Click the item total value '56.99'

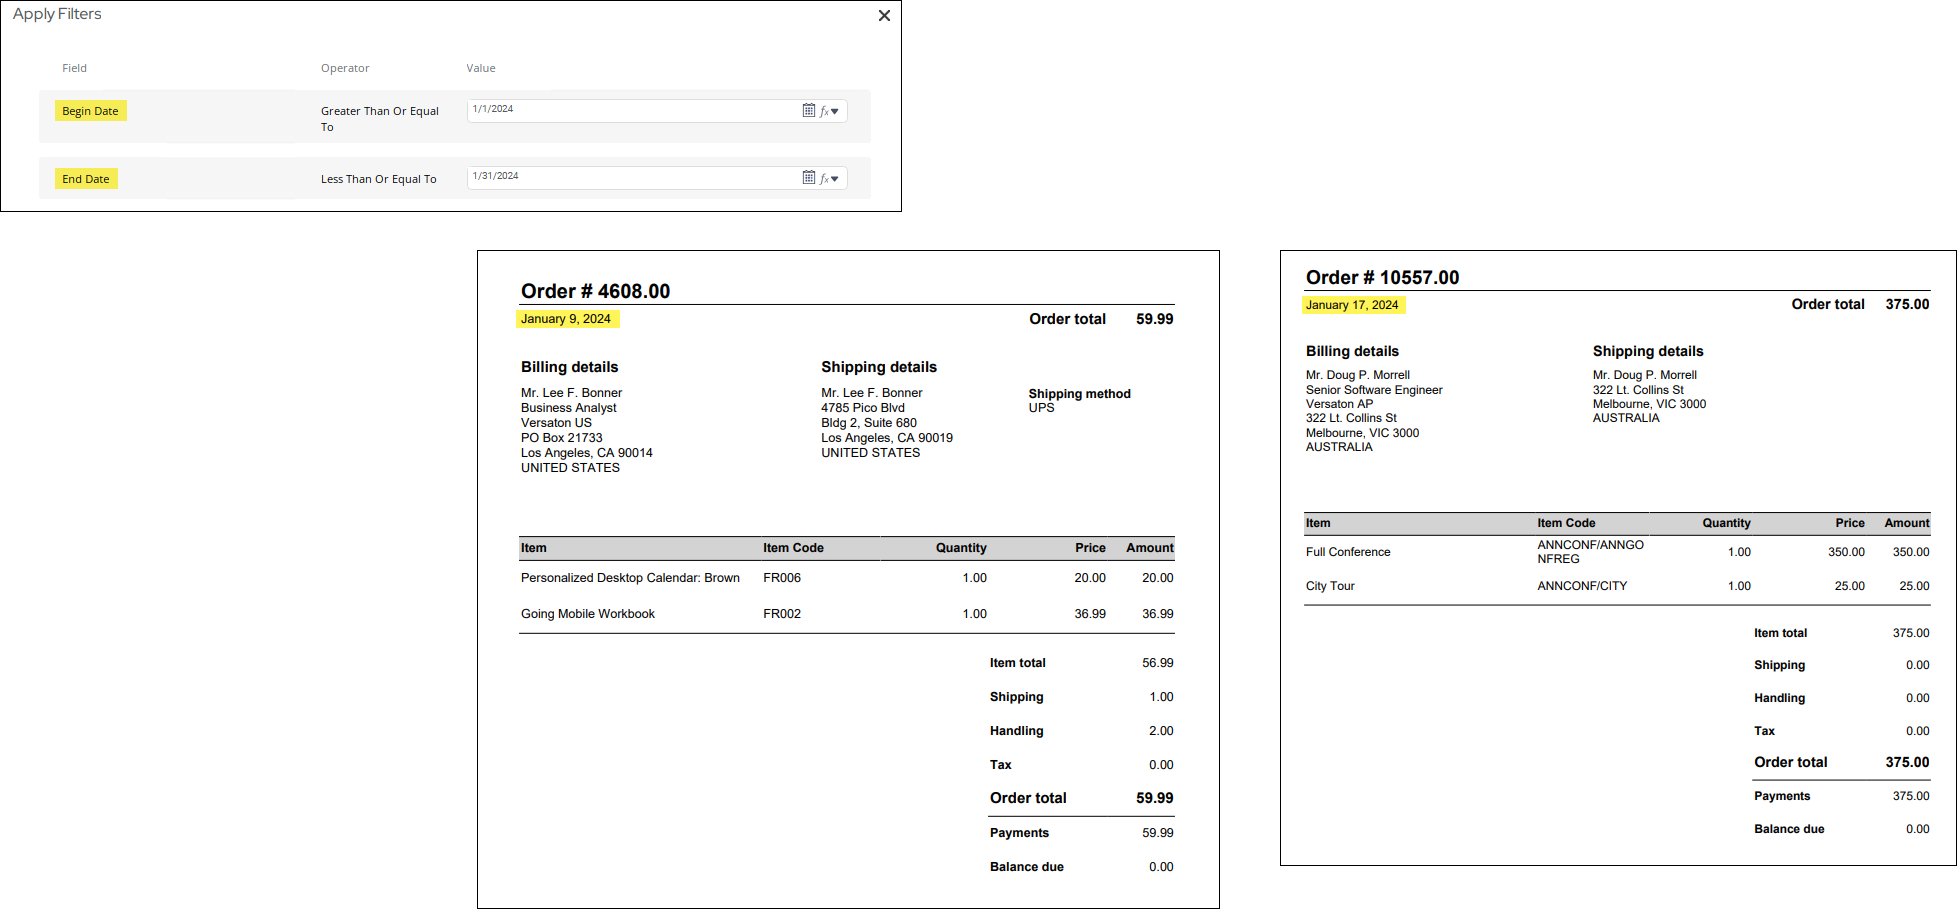coord(1158,663)
